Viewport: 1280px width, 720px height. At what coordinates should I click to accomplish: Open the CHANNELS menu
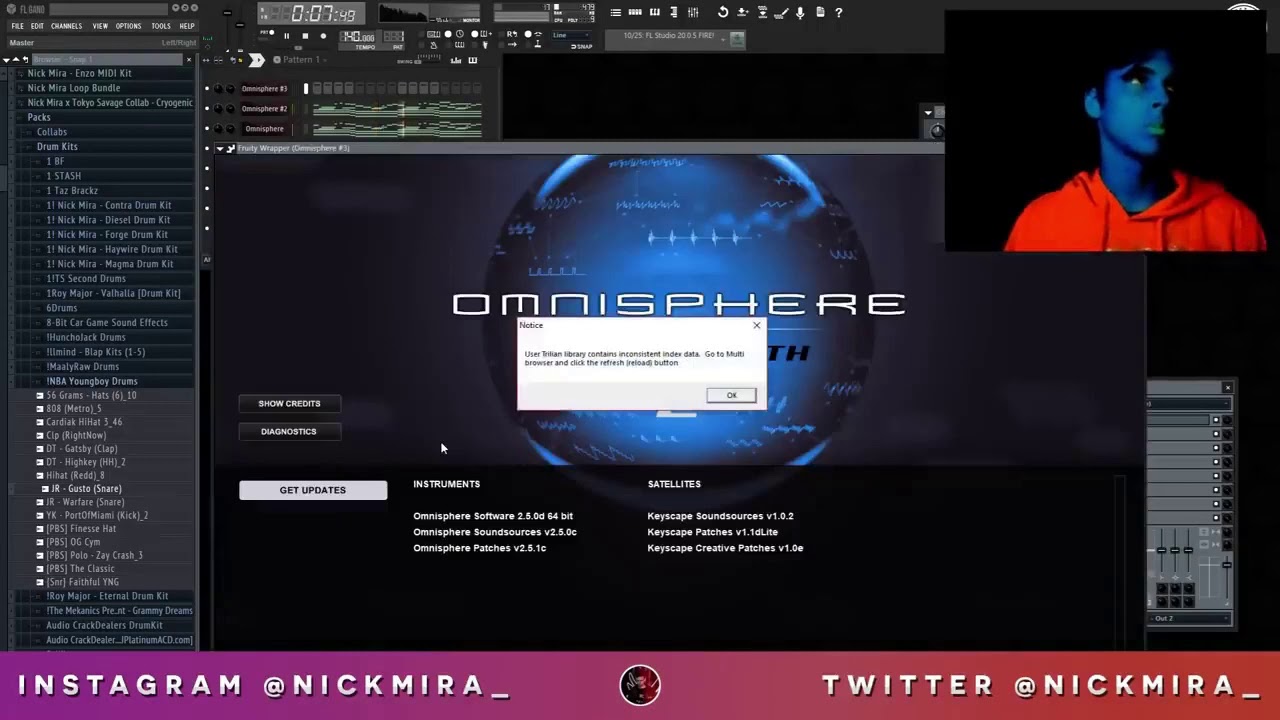(67, 26)
